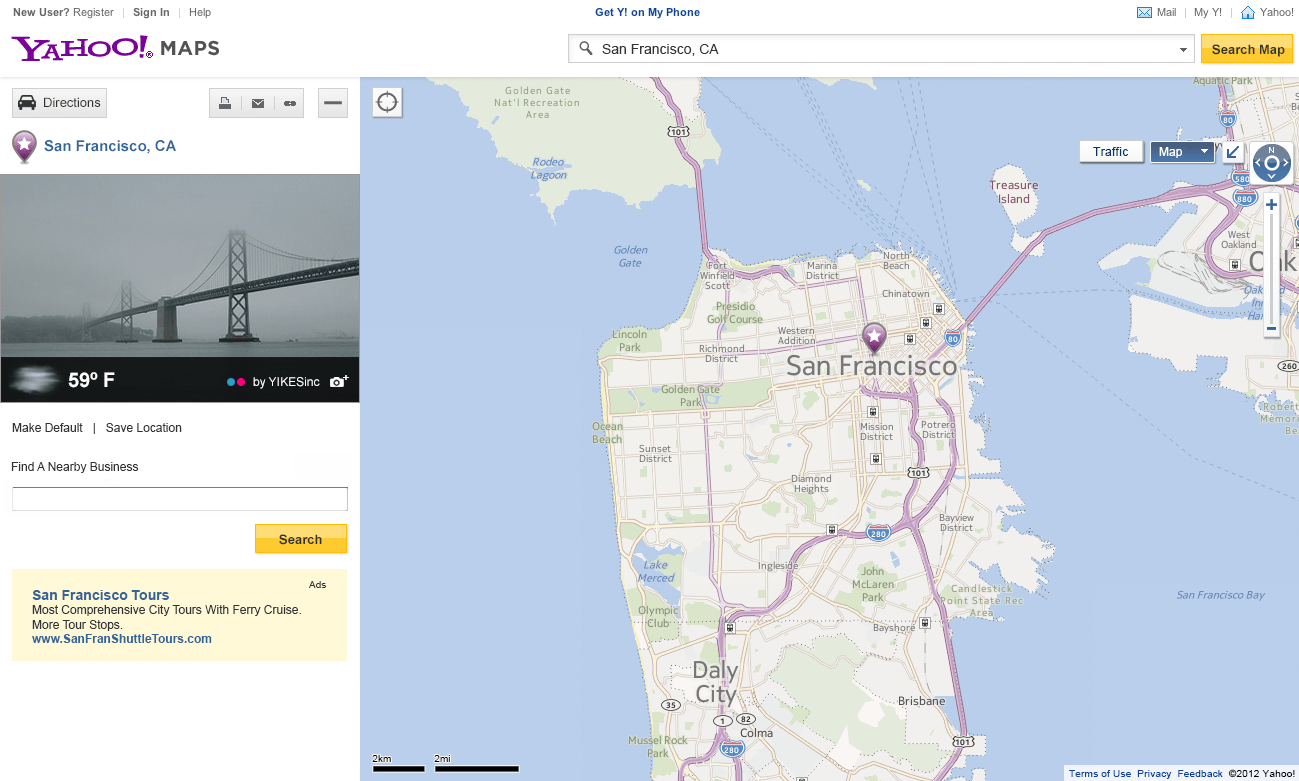Click the Terms of Use link

pos(1100,774)
